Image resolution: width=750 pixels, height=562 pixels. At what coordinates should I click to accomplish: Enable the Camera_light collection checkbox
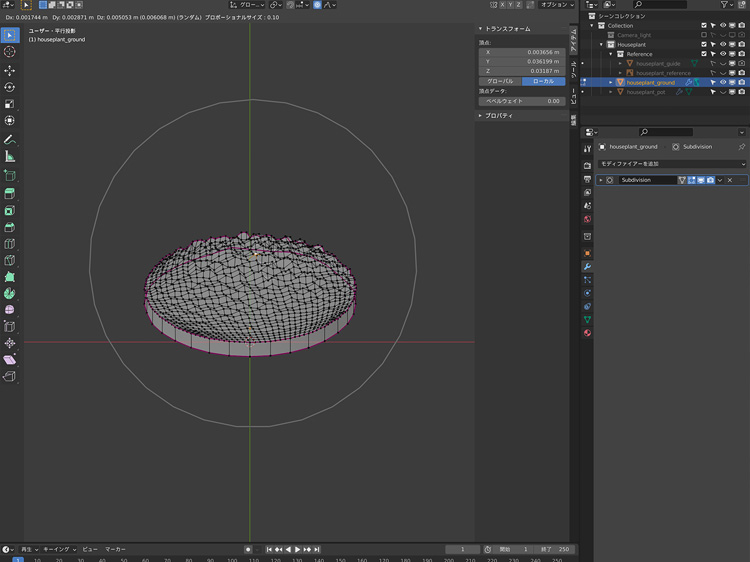coord(704,35)
